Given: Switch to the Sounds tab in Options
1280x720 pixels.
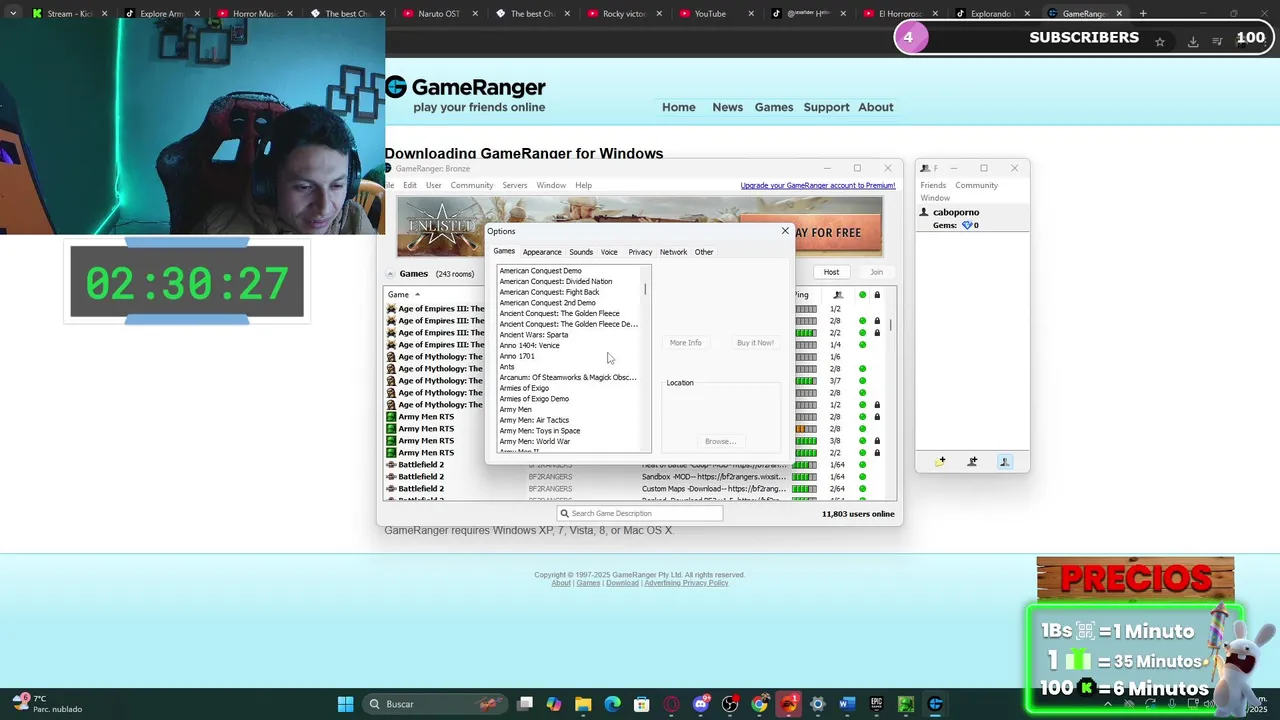Looking at the screenshot, I should (x=581, y=252).
